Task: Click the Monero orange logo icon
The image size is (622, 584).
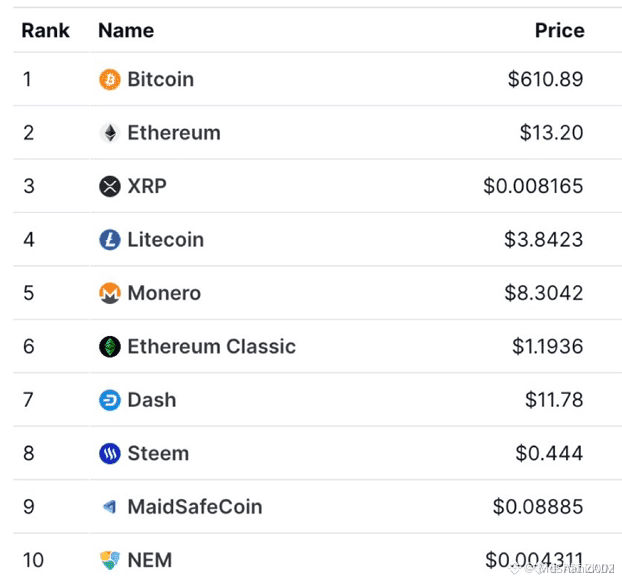Action: (110, 293)
